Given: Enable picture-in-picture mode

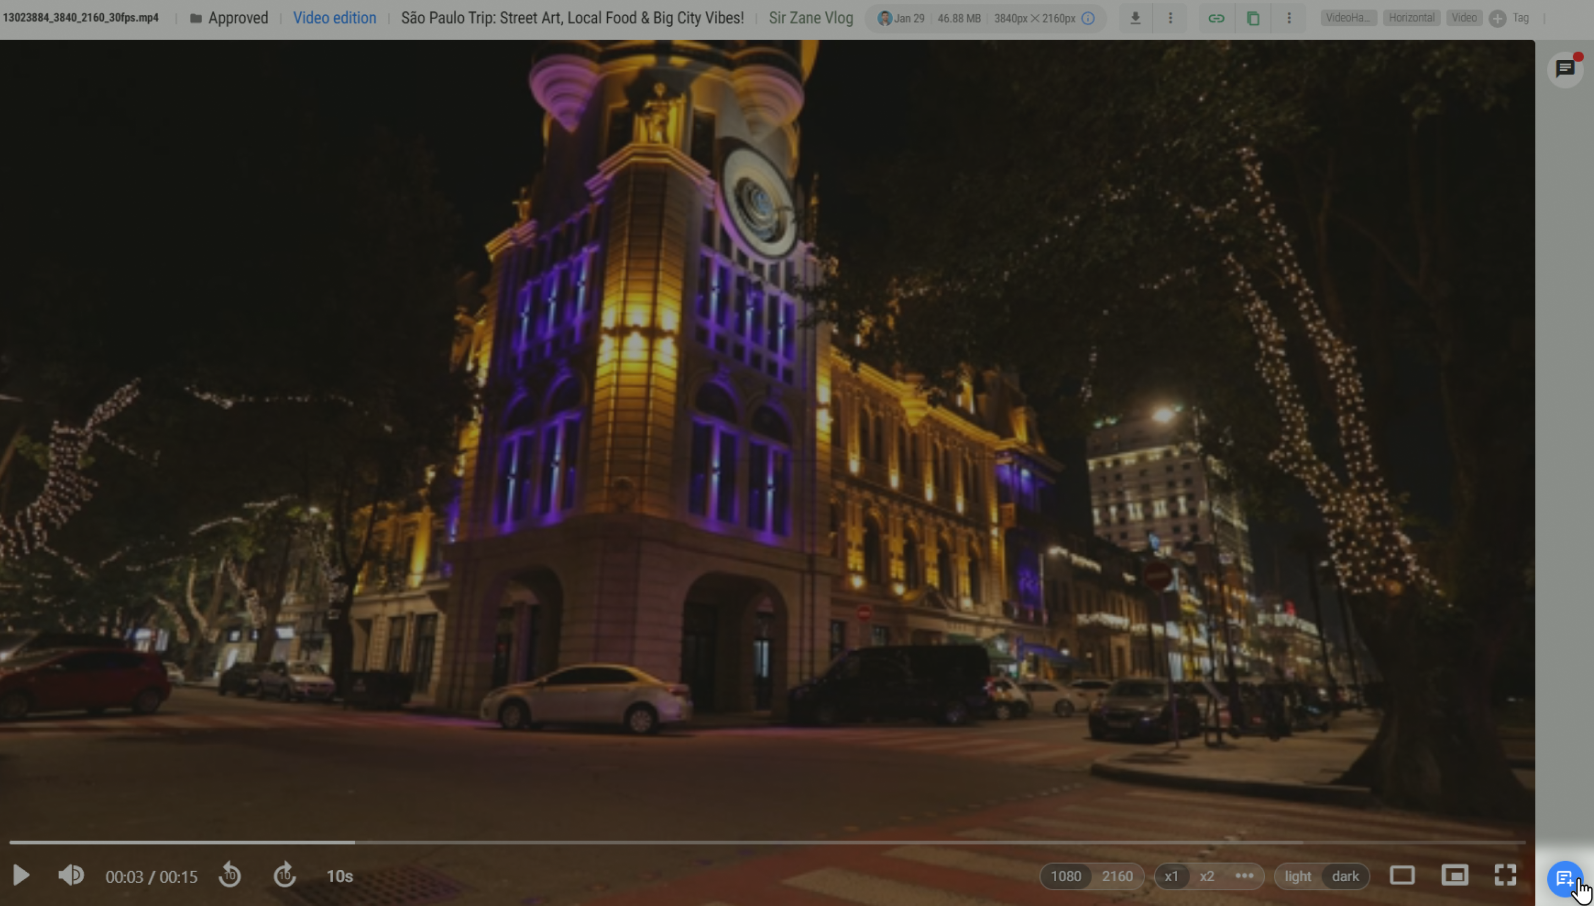Looking at the screenshot, I should 1454,876.
